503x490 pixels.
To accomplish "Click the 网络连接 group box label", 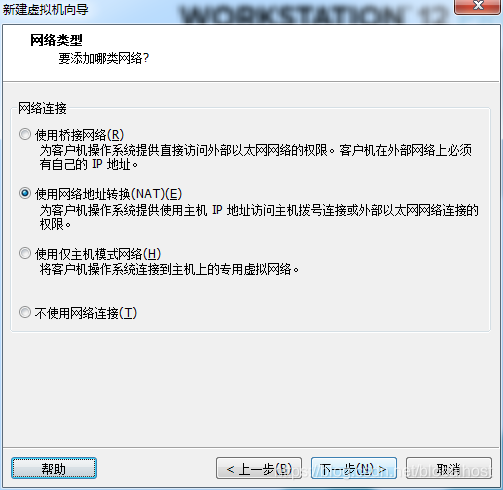I will (42, 108).
